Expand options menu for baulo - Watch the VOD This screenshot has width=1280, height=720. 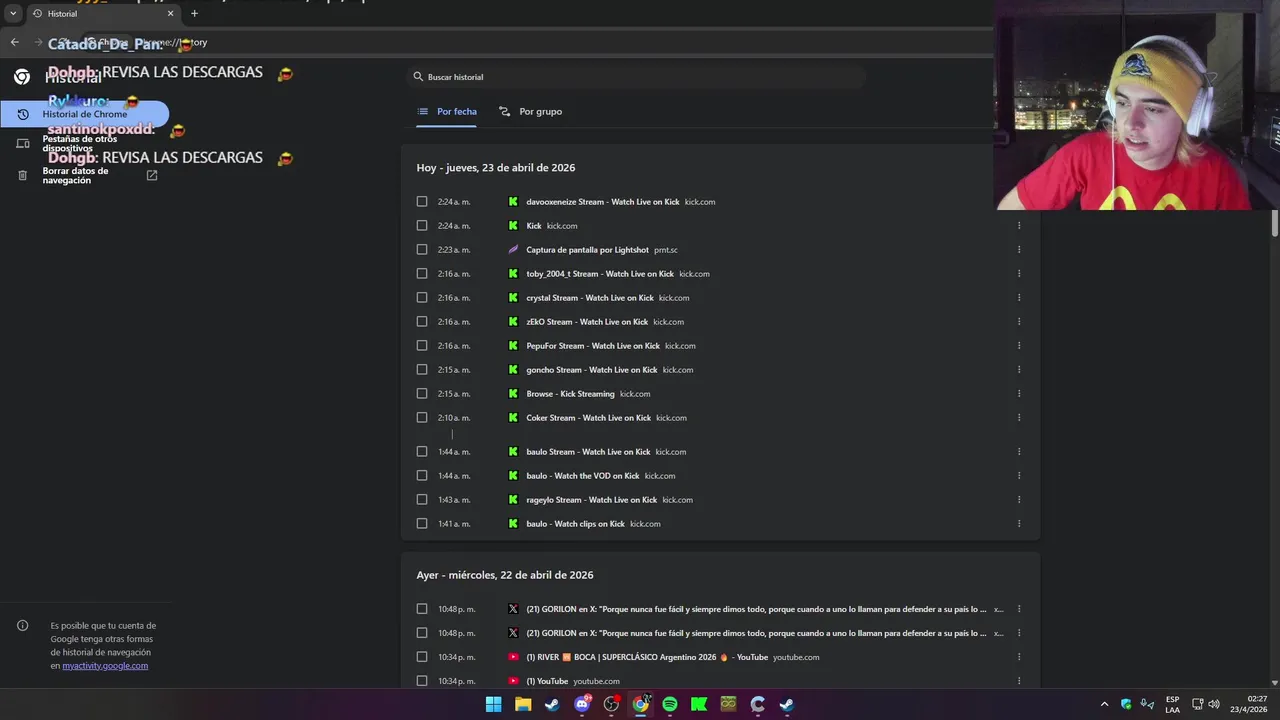tap(1019, 476)
